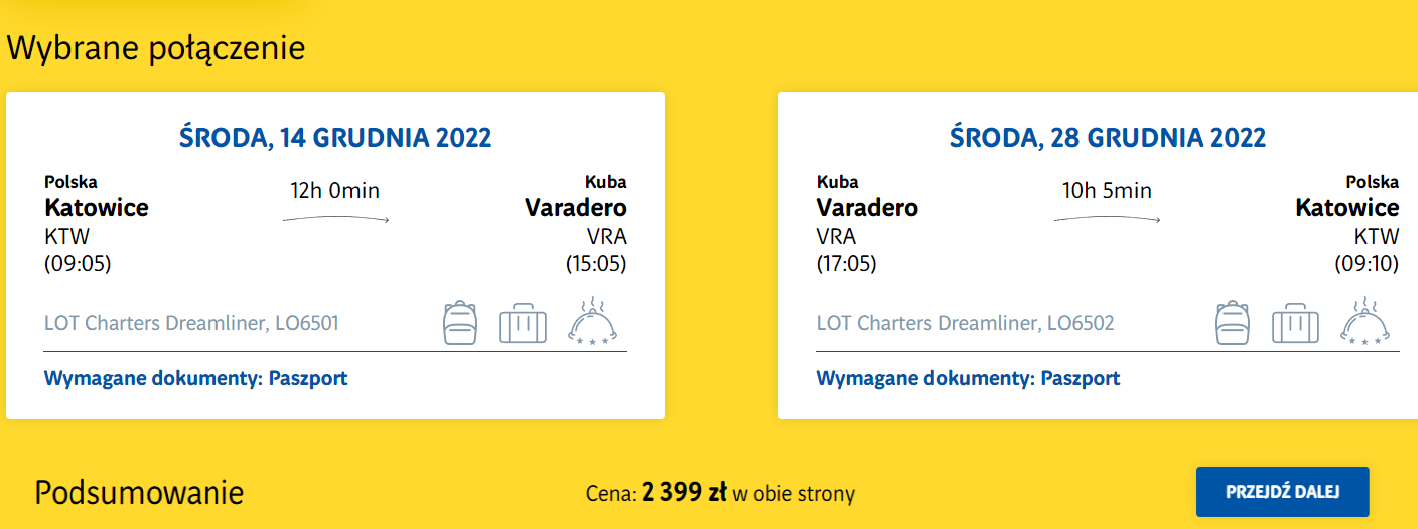Click the Podsumowanie section title
1418x529 pixels.
(x=139, y=493)
